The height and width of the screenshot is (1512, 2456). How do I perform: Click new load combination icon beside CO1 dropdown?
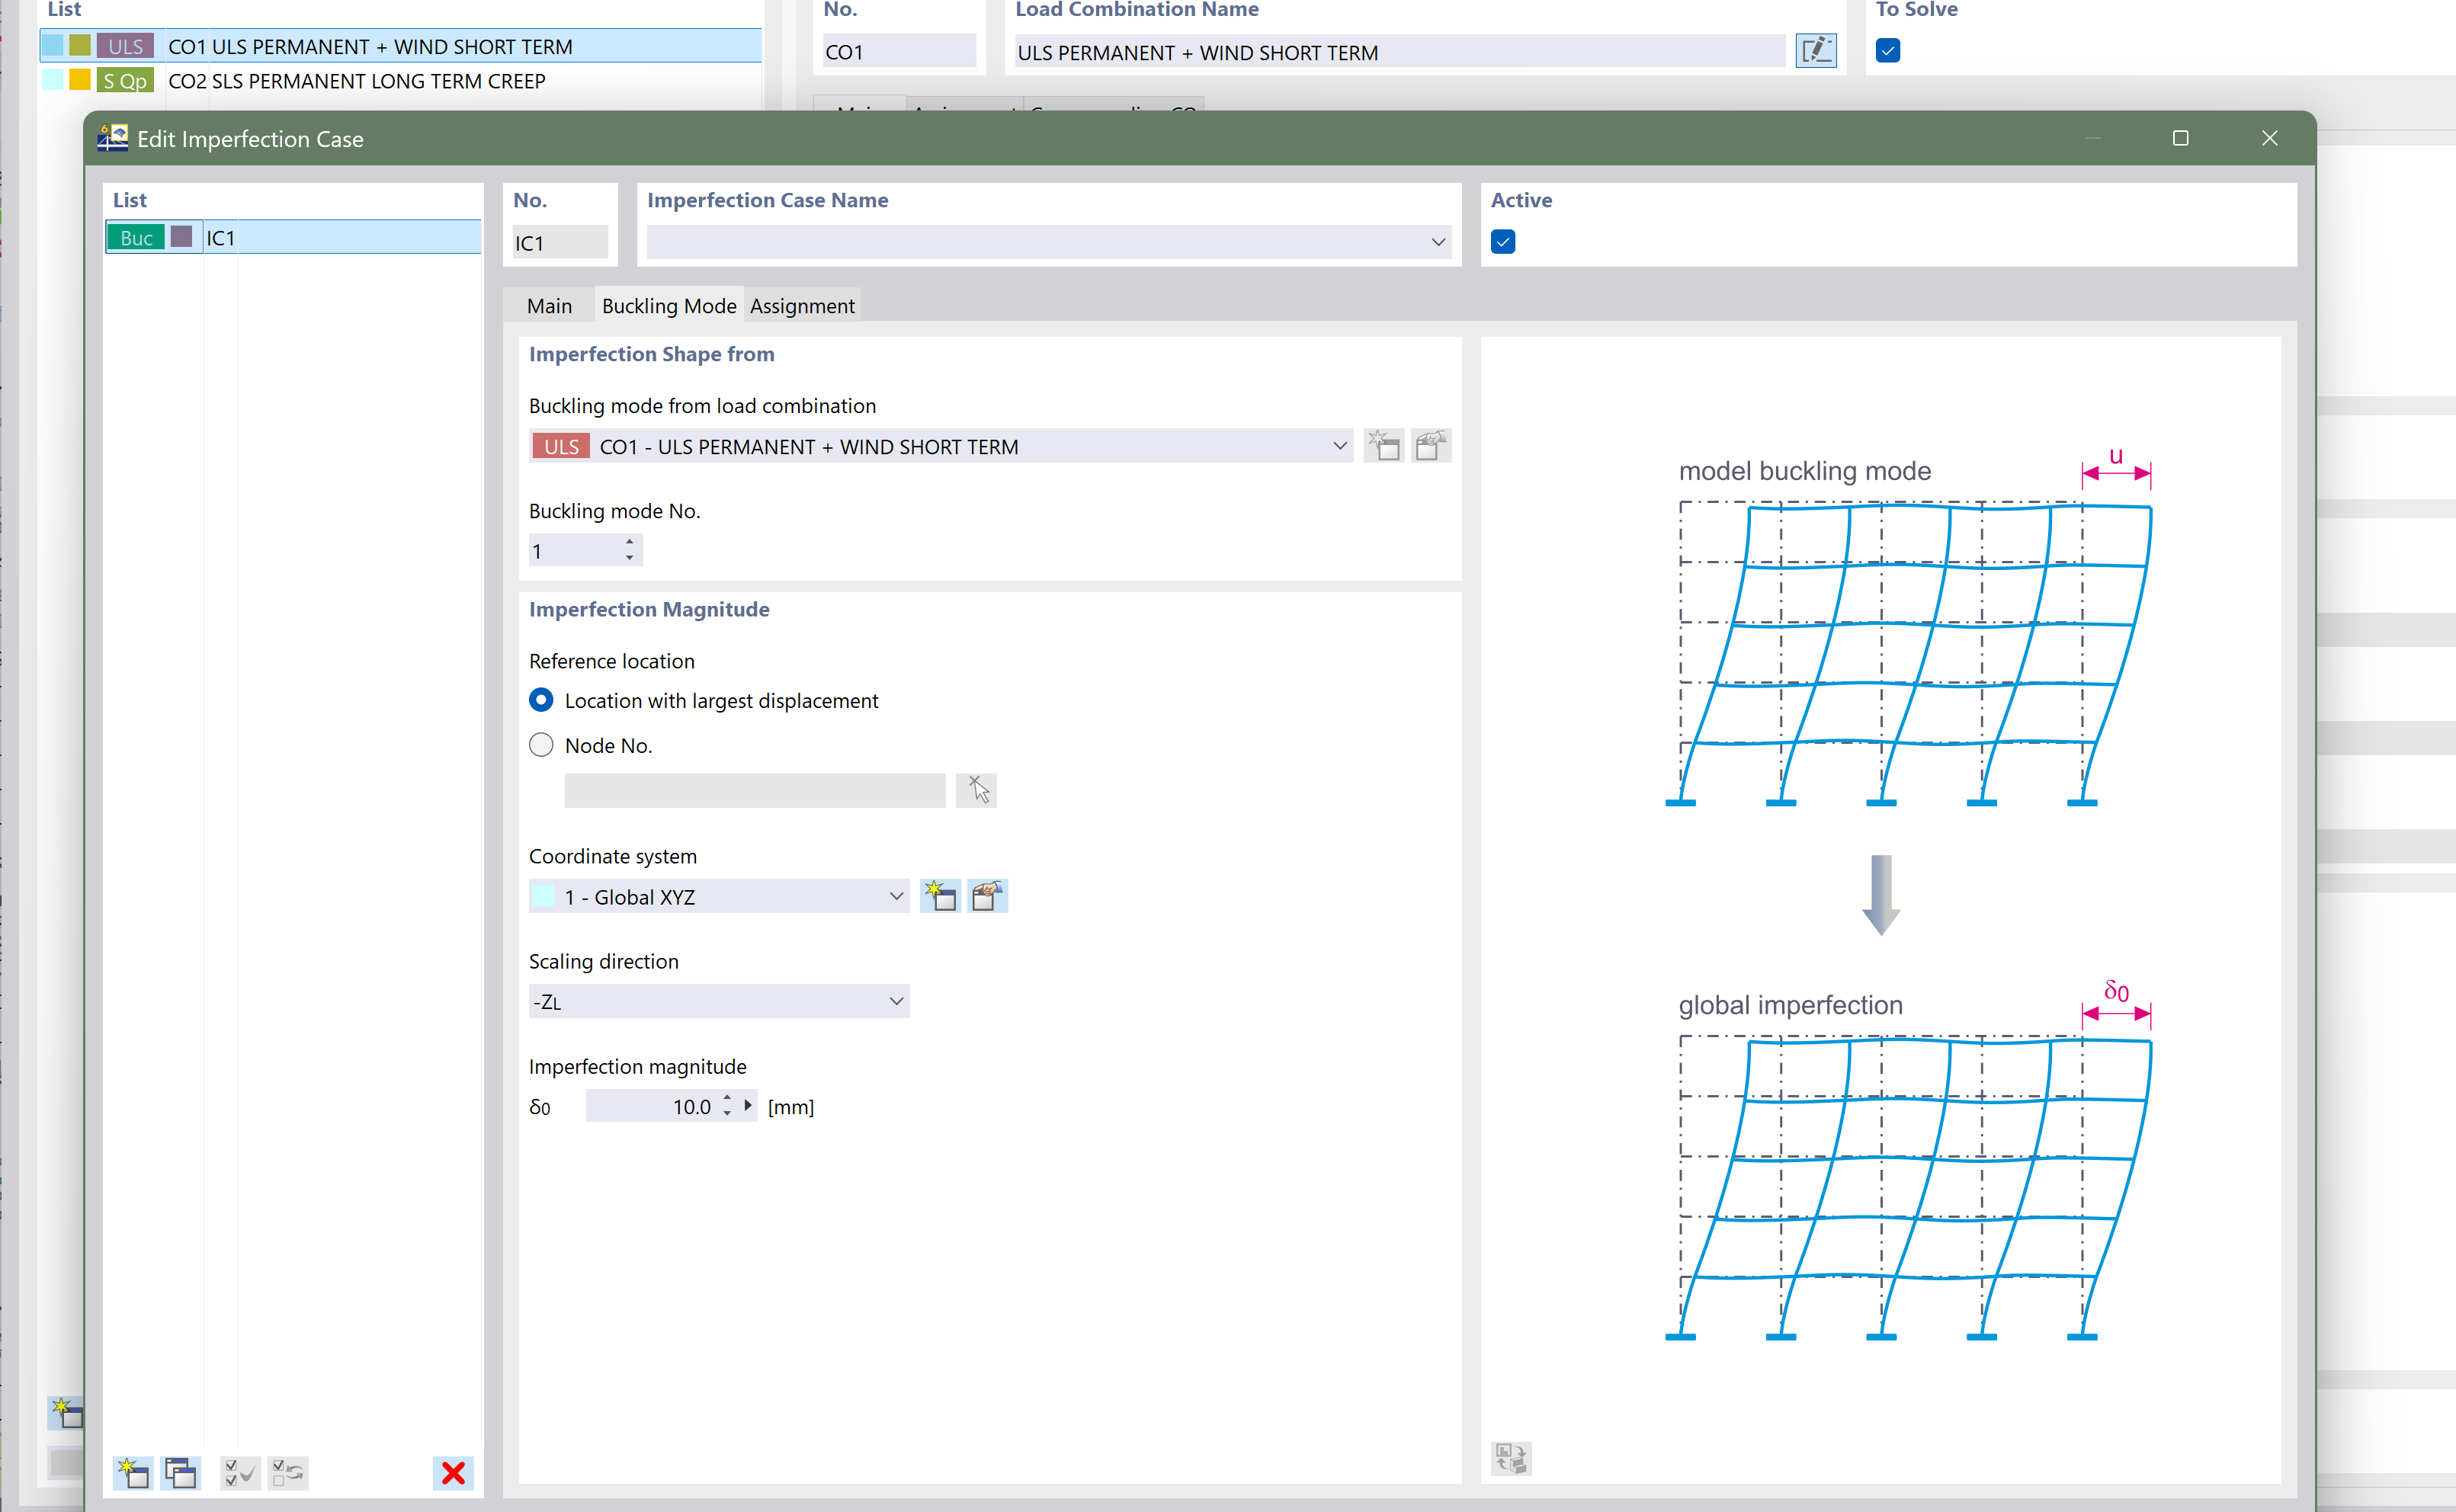coord(1384,446)
